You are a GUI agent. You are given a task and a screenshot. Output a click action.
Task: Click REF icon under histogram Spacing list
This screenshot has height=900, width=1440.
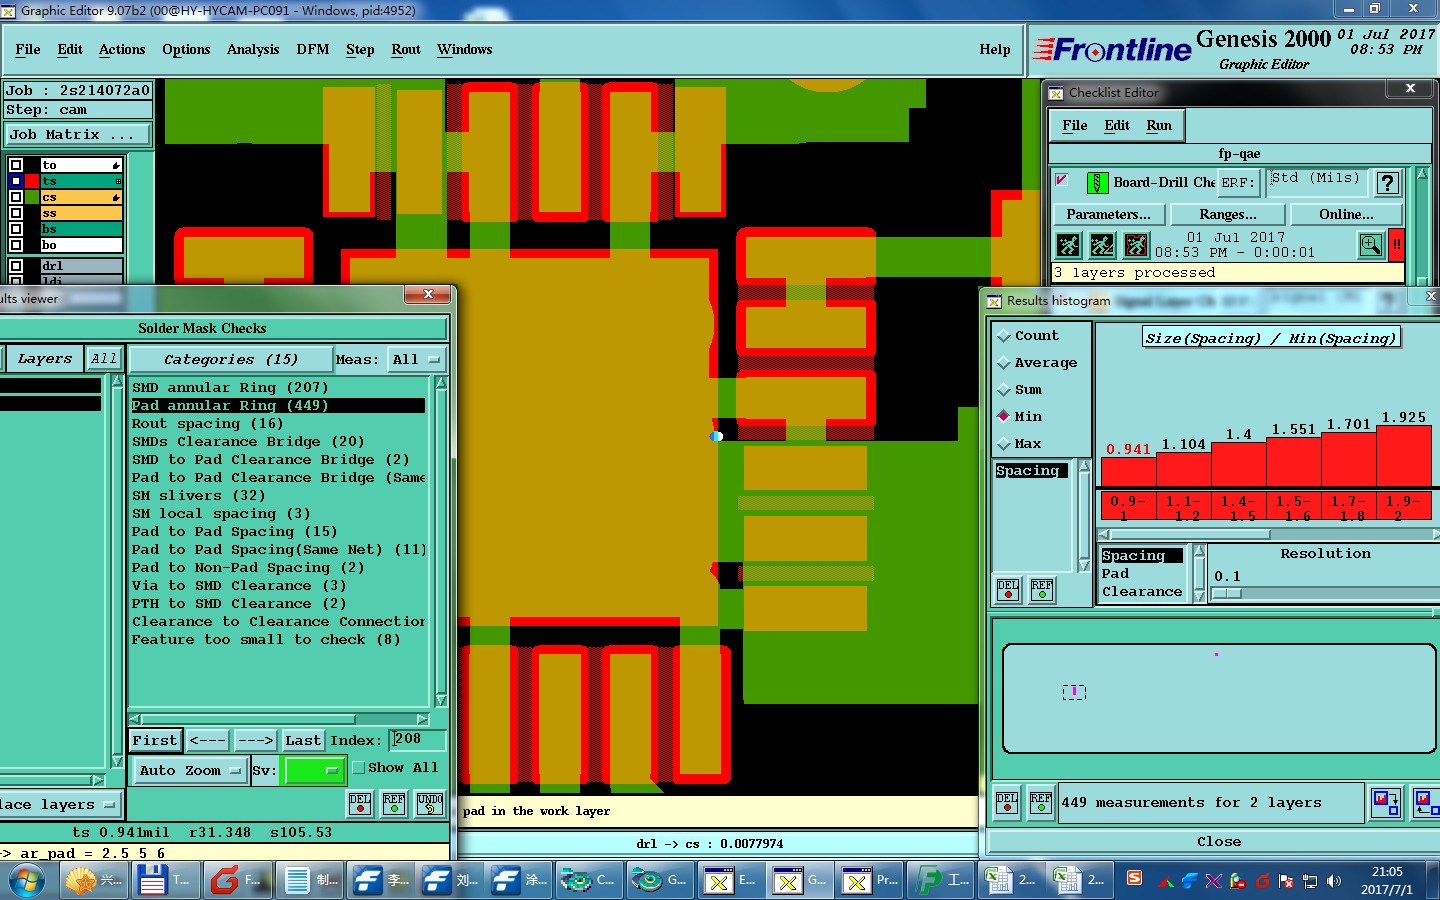1042,590
